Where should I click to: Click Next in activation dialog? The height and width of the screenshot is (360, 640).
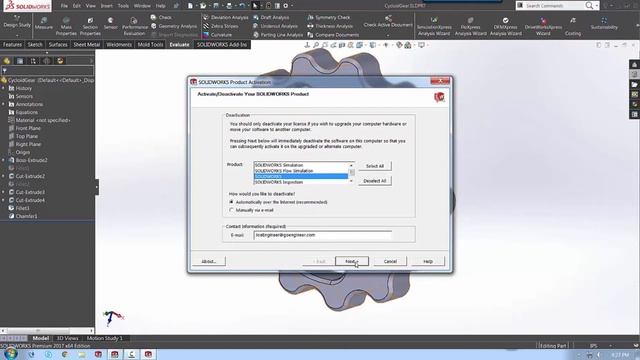click(x=351, y=261)
